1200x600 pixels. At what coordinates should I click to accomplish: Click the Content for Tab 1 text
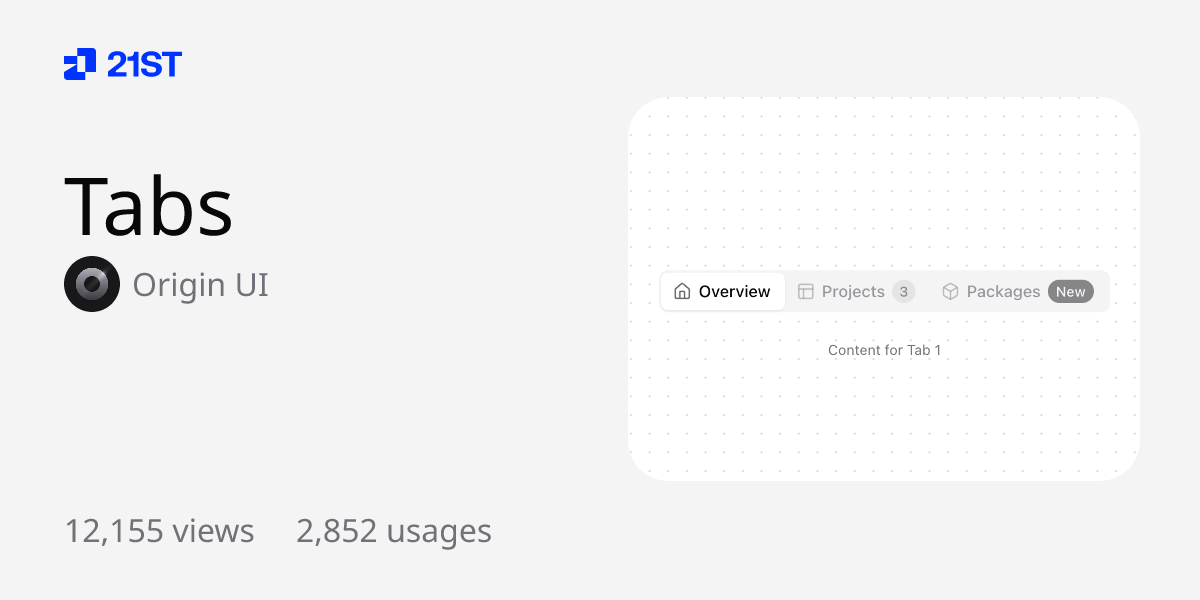tap(884, 350)
